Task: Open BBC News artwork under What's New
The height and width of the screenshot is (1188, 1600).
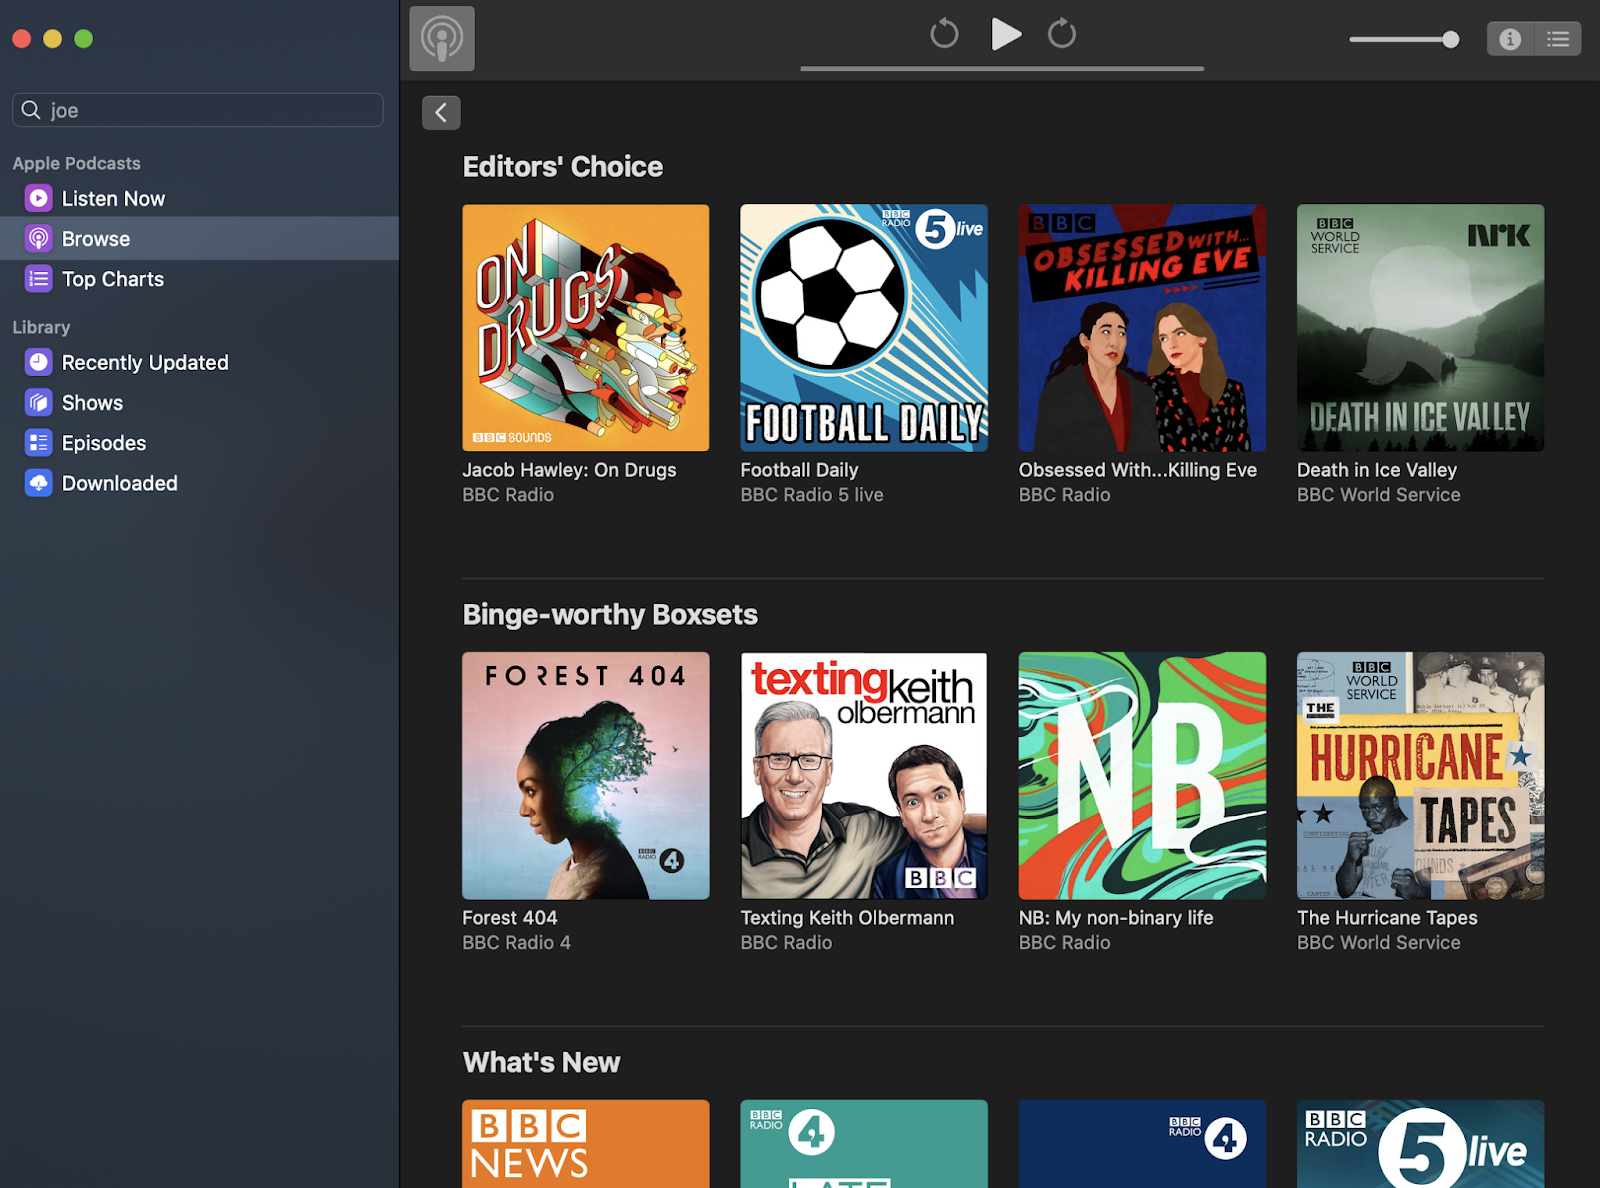Action: (x=586, y=1144)
